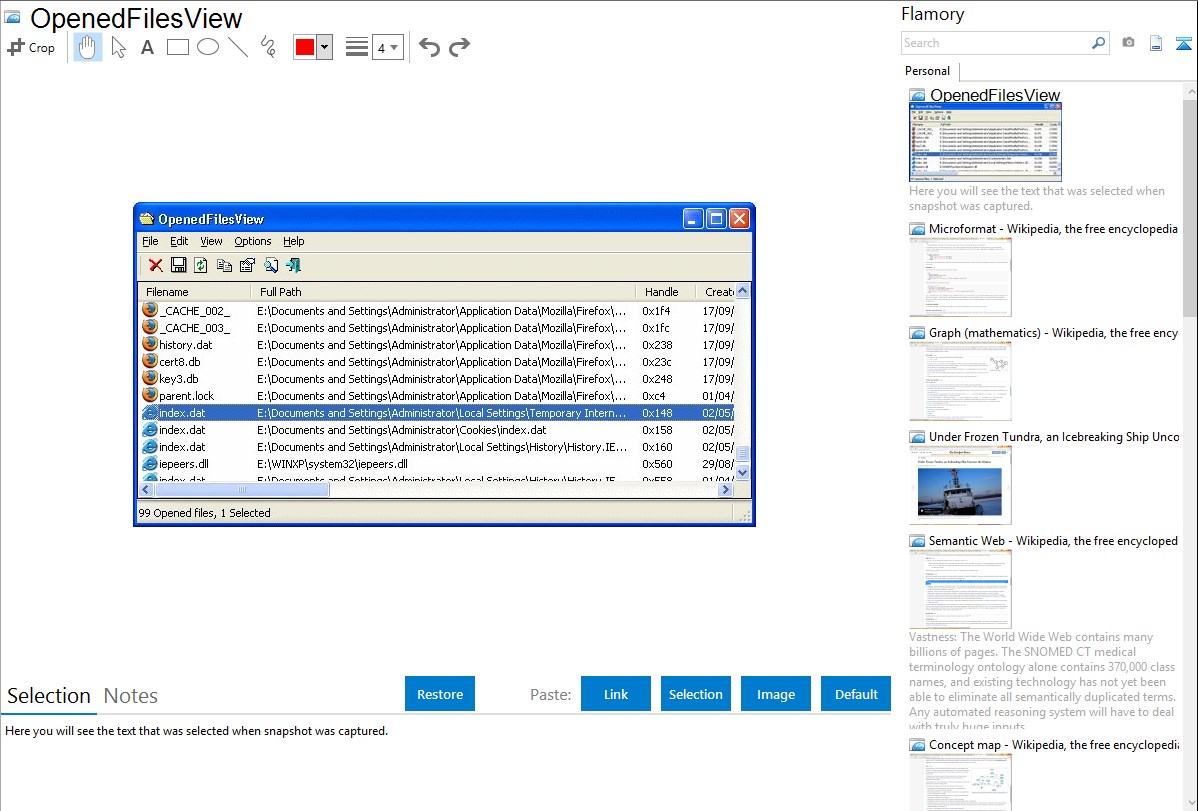Click the Link paste button
This screenshot has height=811, width=1198.
click(616, 694)
